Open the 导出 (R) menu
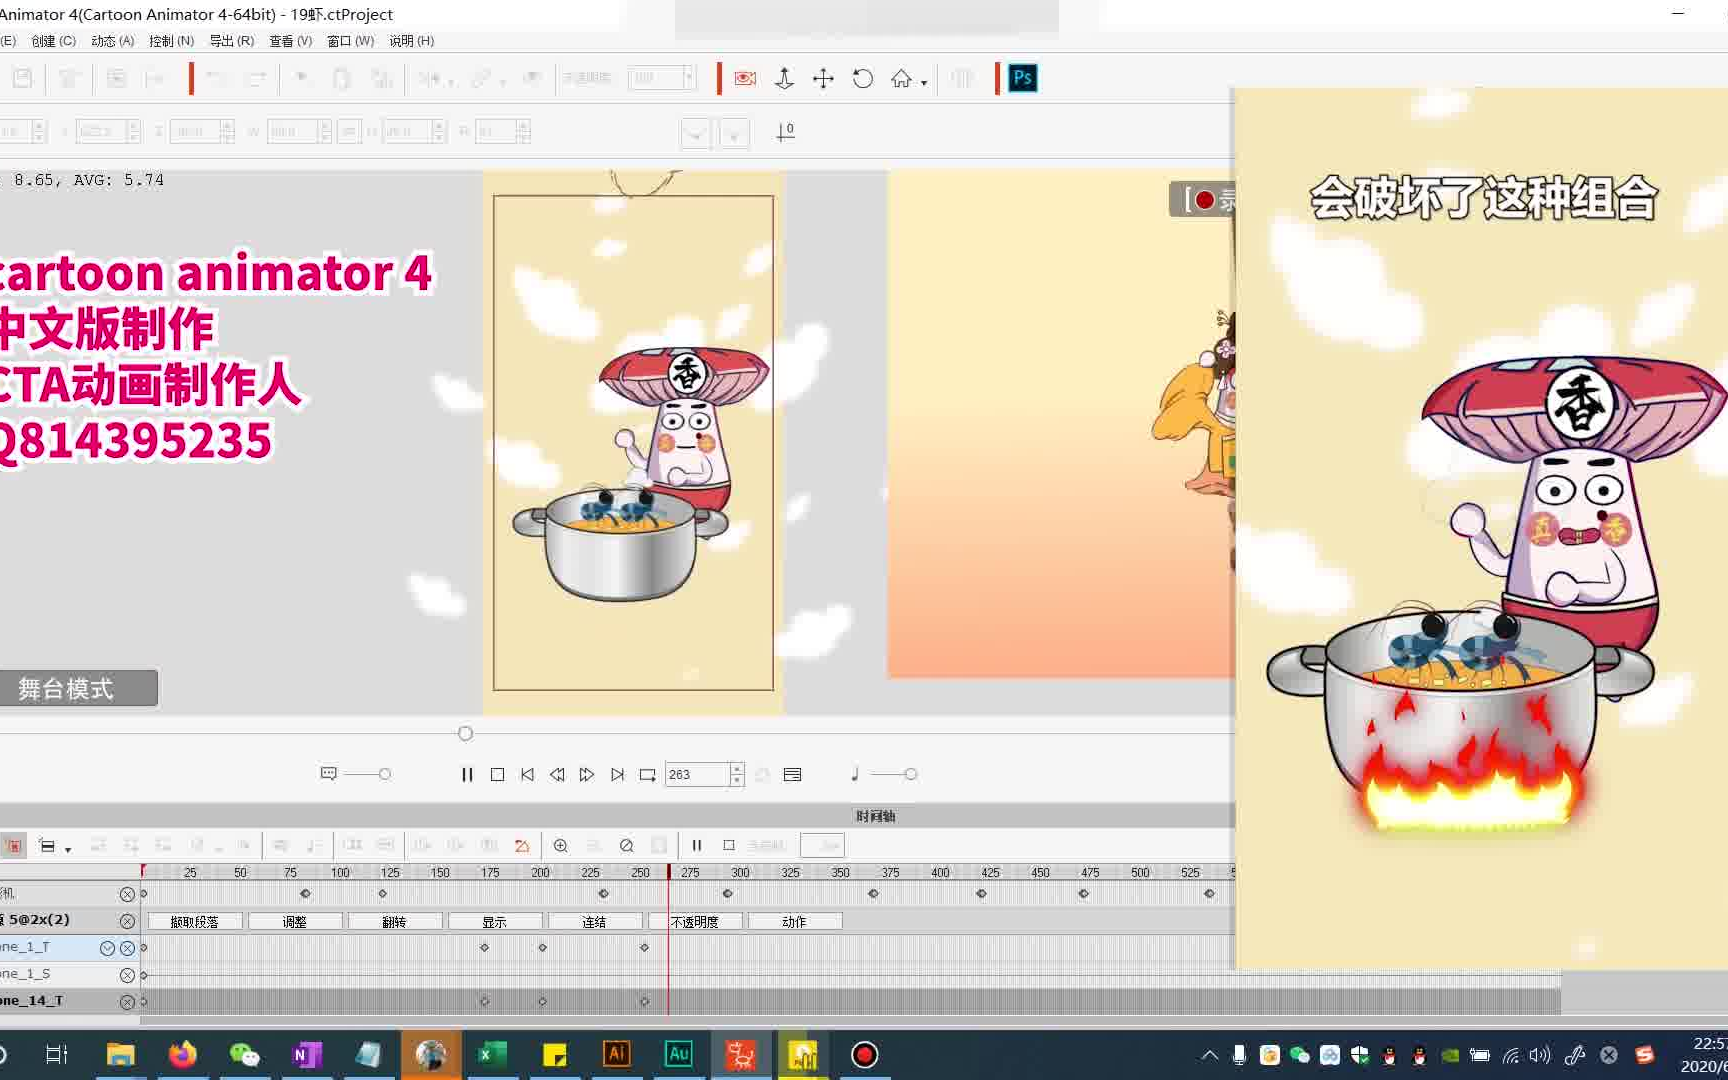Image resolution: width=1728 pixels, height=1080 pixels. point(231,41)
